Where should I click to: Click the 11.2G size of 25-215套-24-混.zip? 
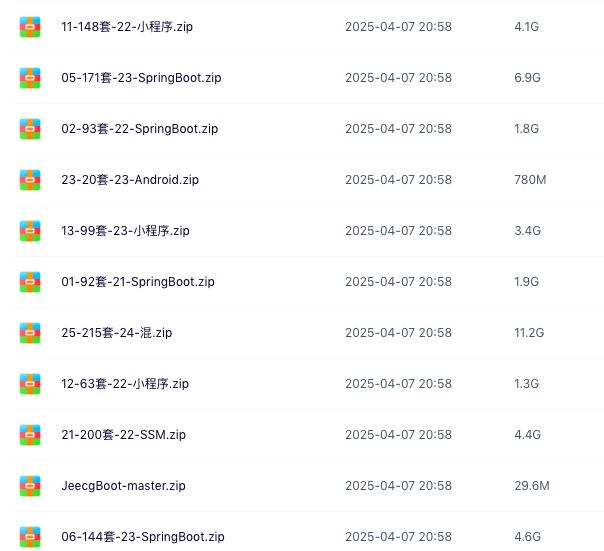[x=529, y=333]
